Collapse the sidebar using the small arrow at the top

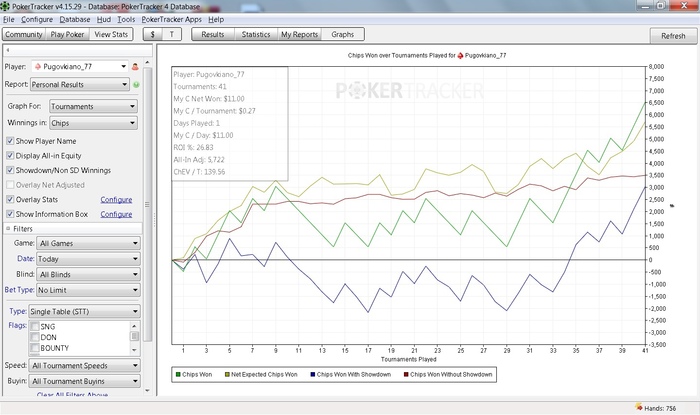8,50
